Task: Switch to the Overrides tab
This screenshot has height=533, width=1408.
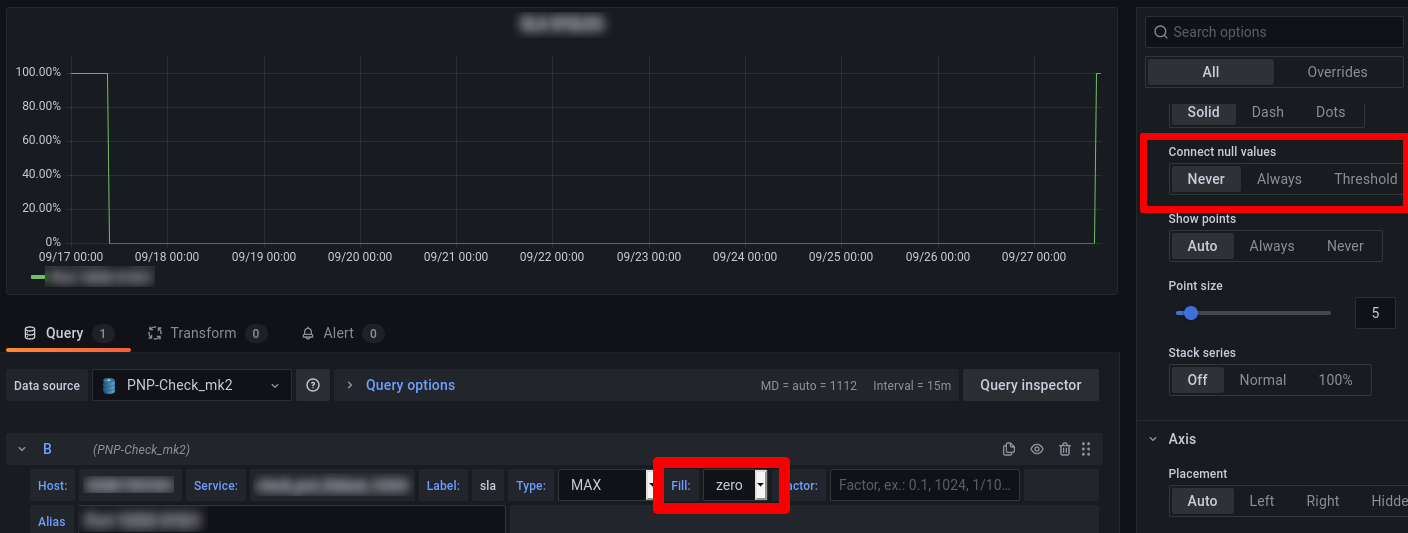Action: point(1337,72)
